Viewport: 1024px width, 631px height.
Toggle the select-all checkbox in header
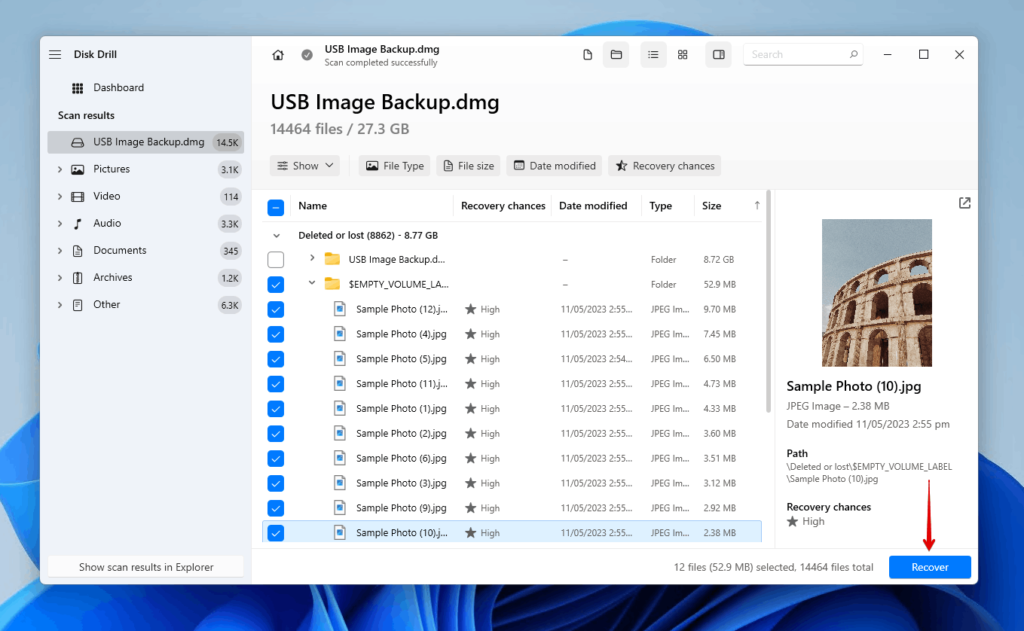coord(275,206)
